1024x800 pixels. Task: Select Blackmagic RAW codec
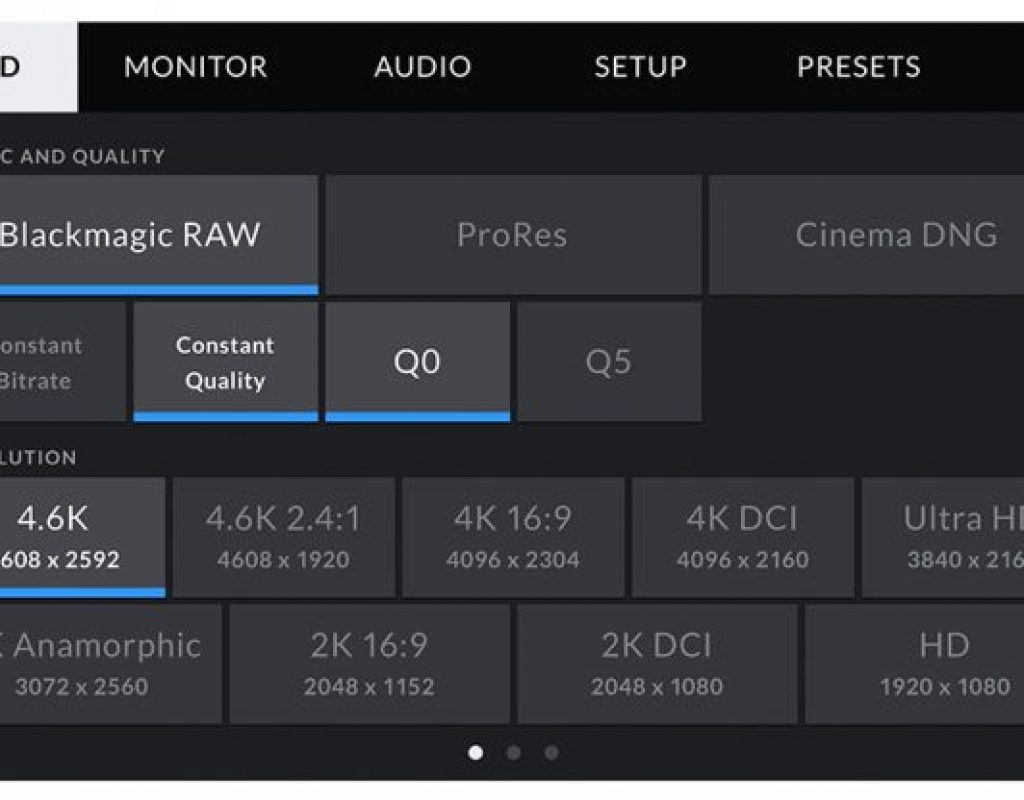pos(159,234)
